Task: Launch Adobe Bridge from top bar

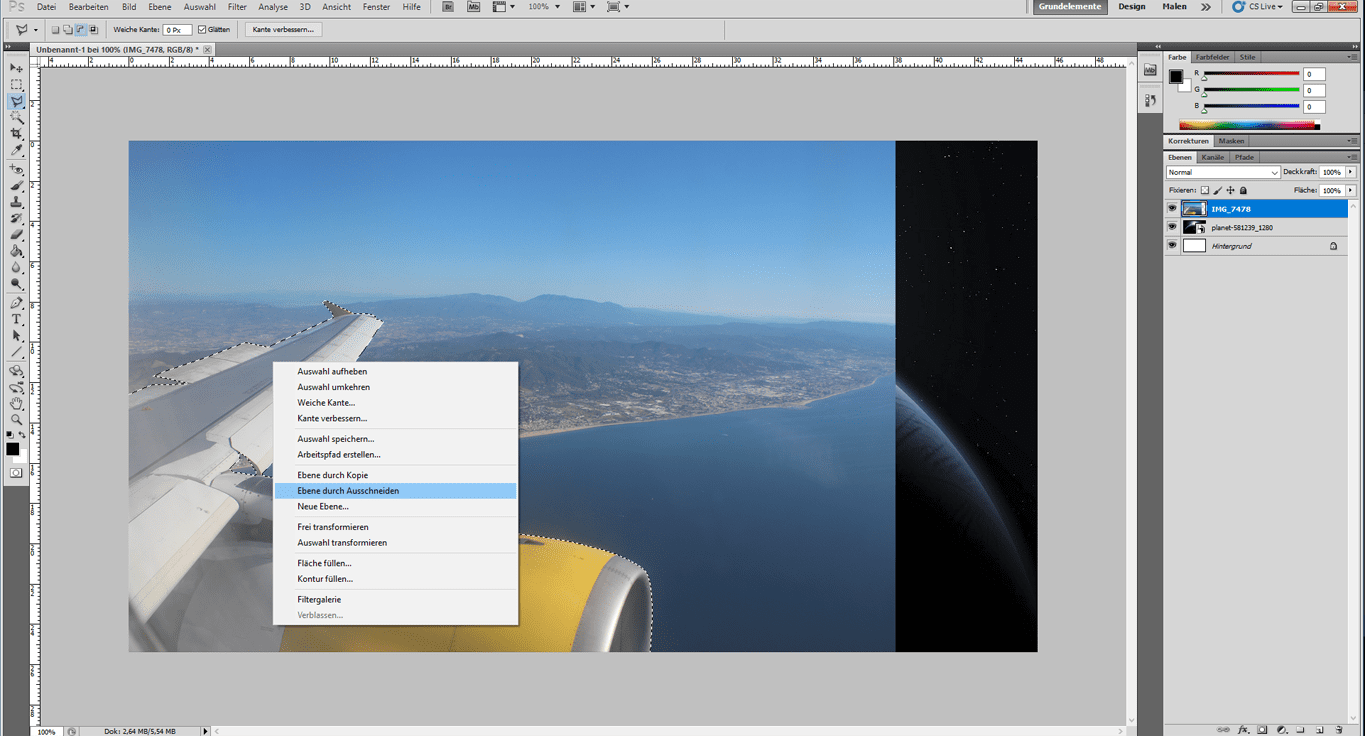Action: 448,7
